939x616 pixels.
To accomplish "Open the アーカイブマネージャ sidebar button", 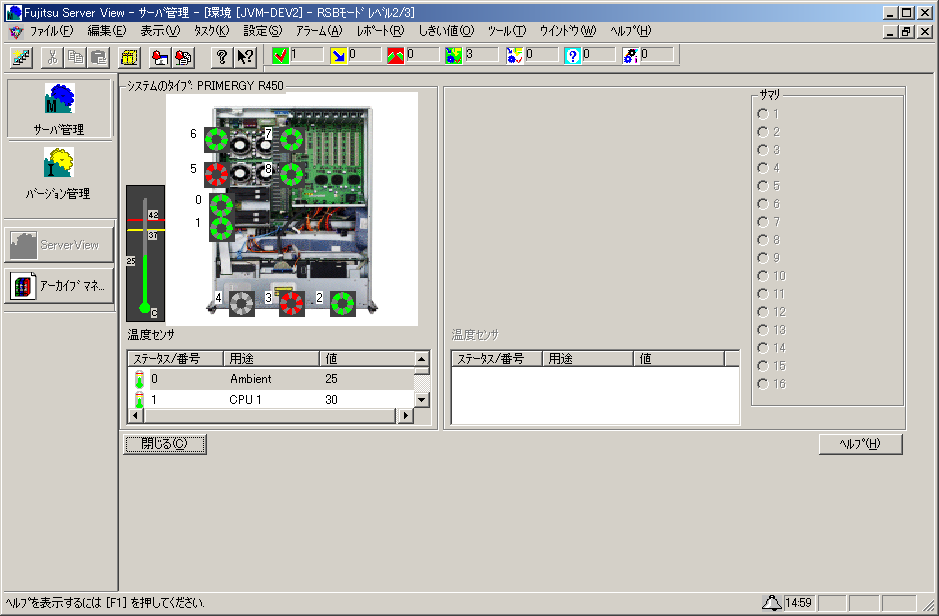I will 59,286.
